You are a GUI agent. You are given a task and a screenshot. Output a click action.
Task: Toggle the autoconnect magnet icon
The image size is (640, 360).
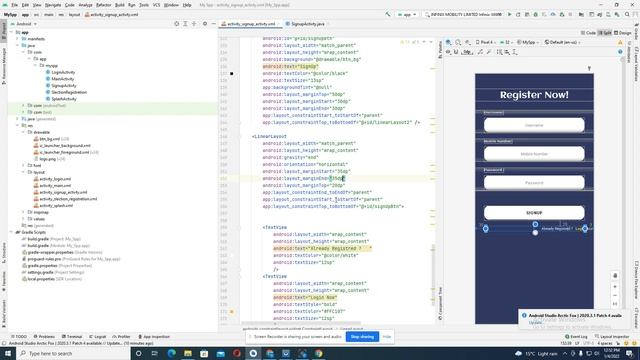coord(456,52)
